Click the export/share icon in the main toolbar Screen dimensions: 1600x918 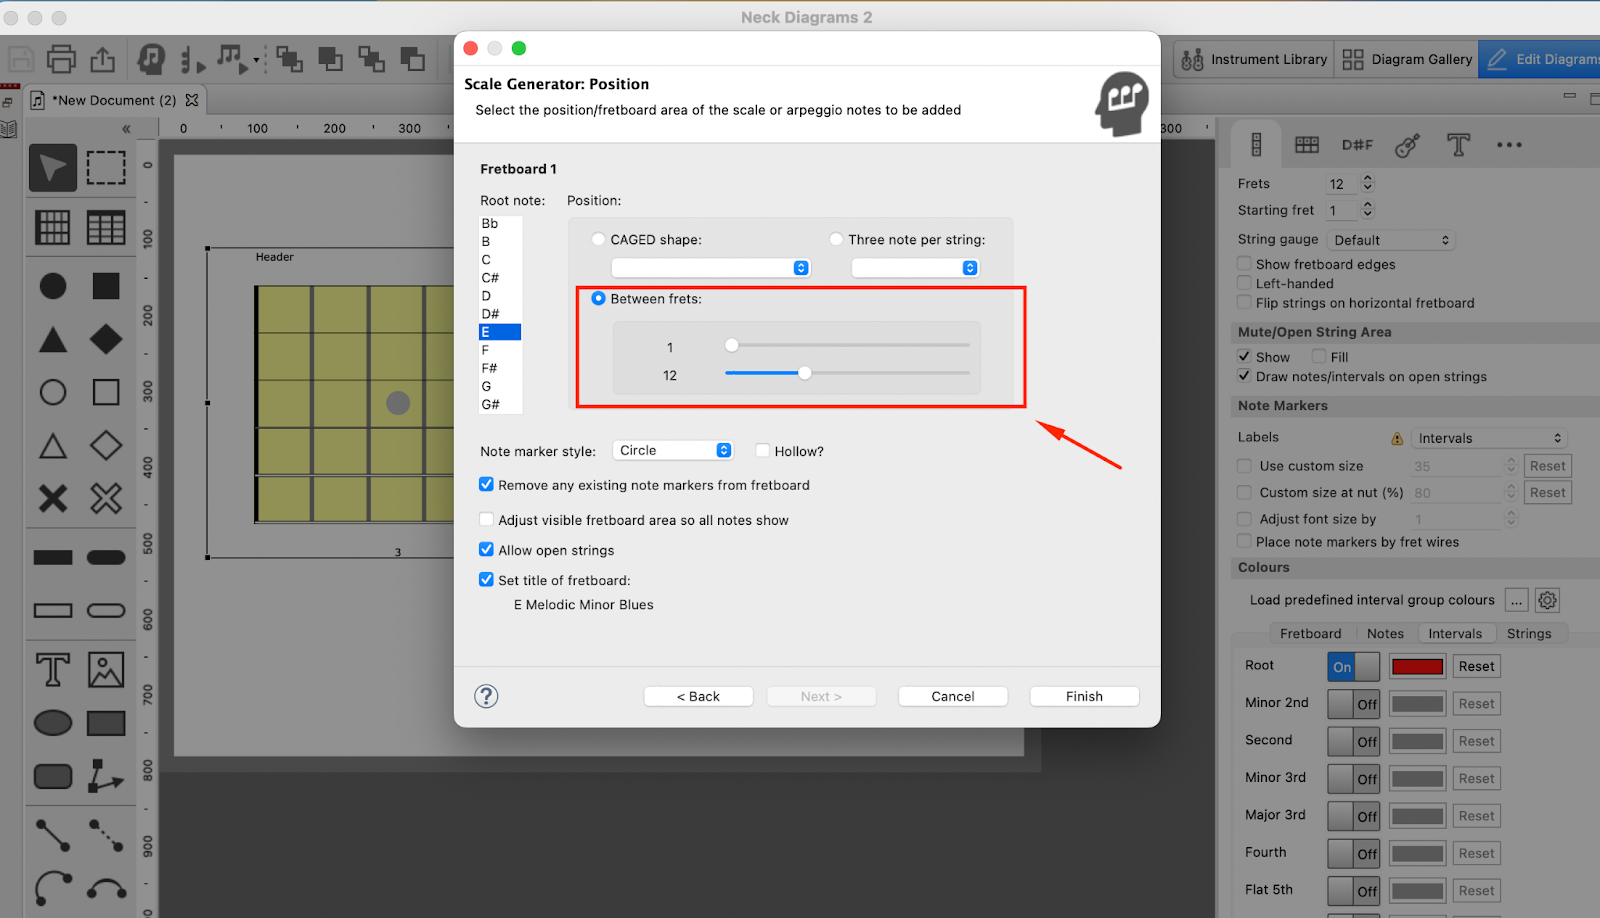click(x=102, y=59)
